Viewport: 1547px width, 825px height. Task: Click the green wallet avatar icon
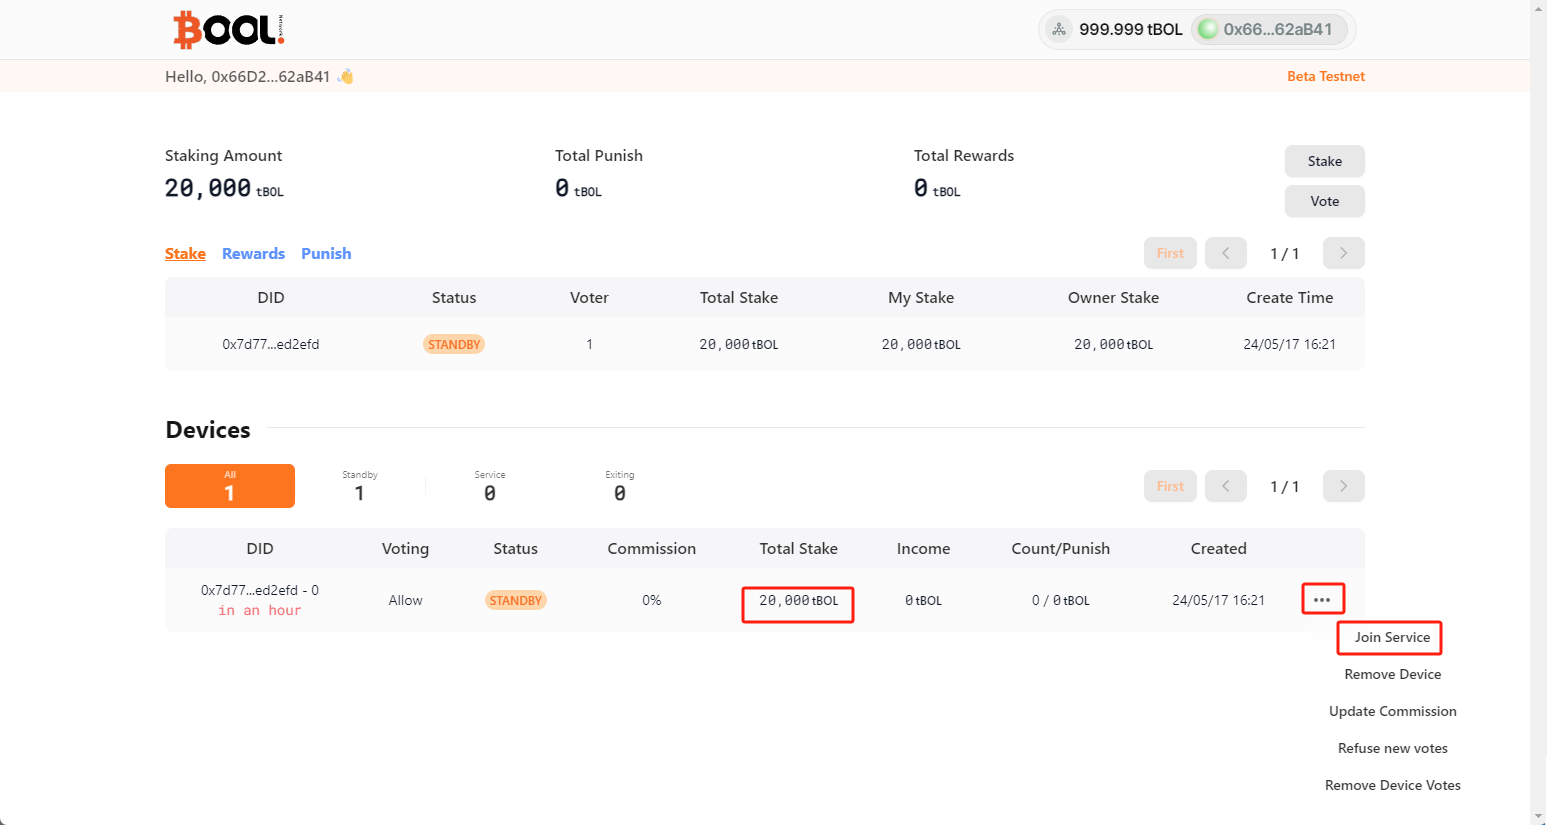click(x=1208, y=30)
